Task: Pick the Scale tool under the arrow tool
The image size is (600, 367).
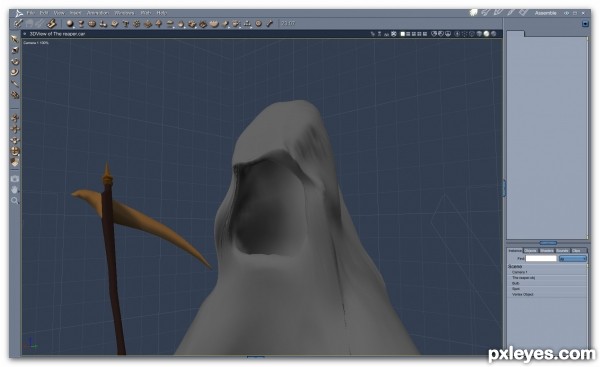Action: pos(15,50)
